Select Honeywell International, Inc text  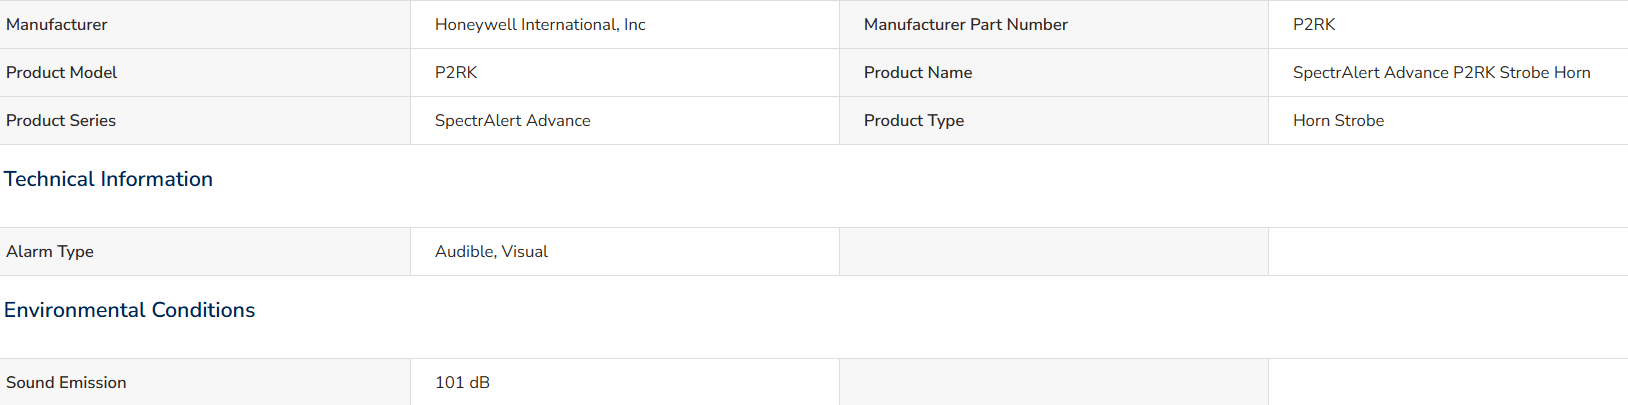540,24
